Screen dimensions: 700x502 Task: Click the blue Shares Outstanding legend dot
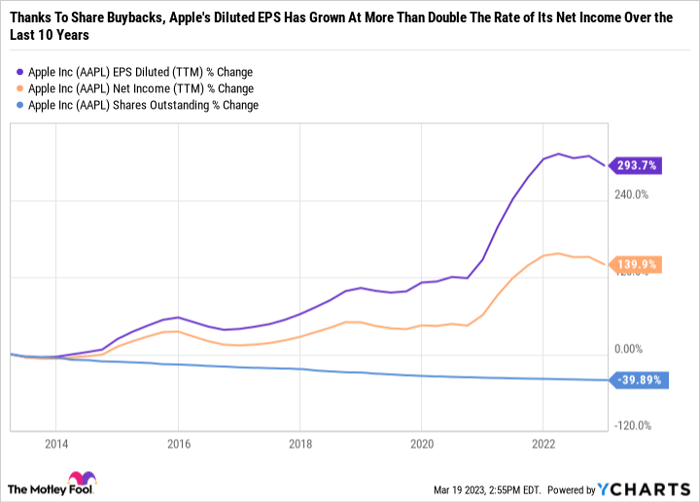coord(21,105)
